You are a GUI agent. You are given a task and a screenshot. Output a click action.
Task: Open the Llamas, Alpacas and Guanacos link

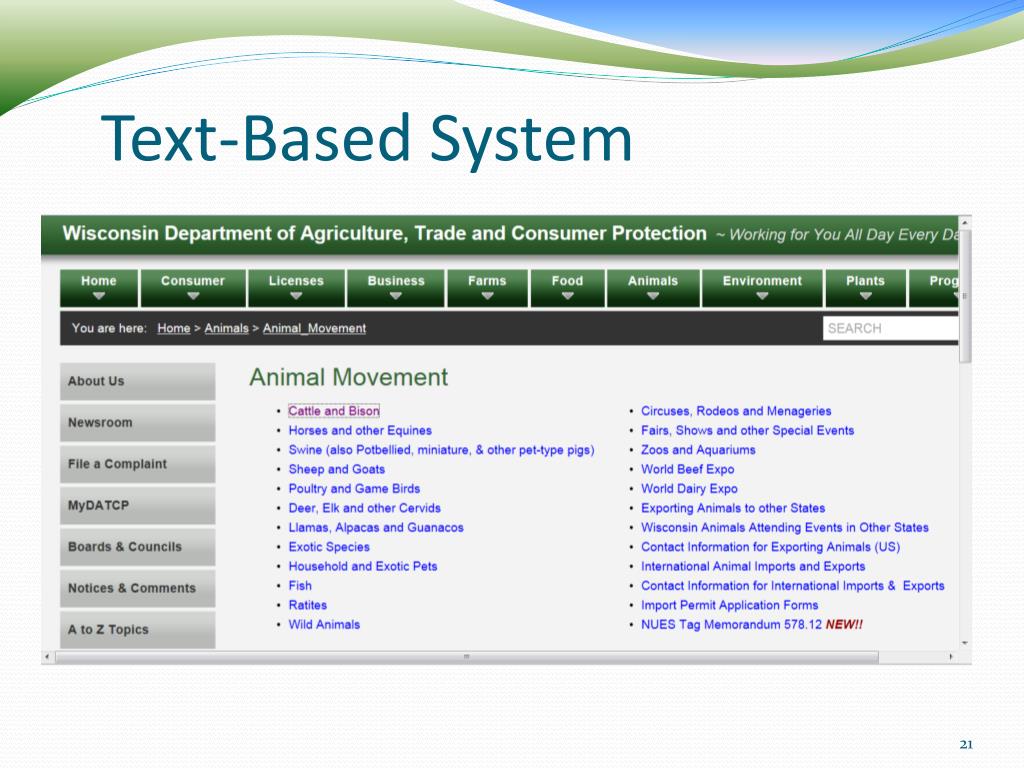pyautogui.click(x=376, y=528)
